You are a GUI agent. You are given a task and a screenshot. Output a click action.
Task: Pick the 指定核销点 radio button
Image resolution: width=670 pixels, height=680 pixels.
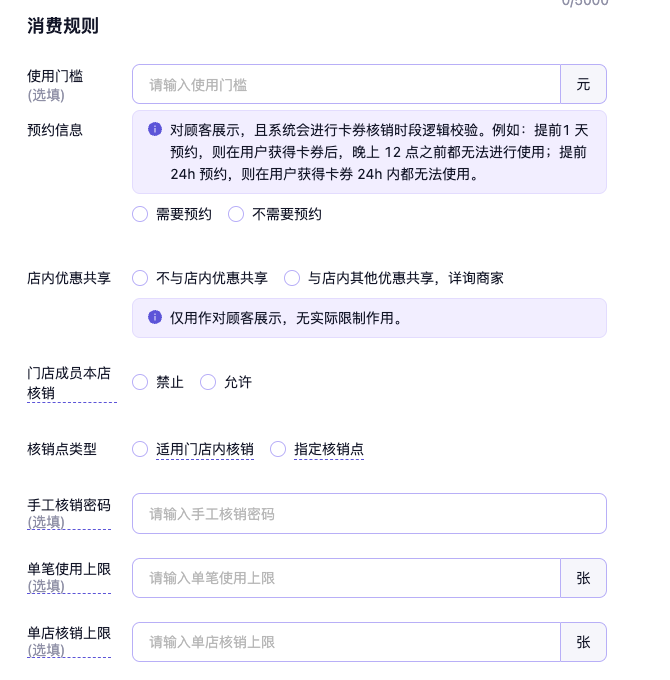[x=278, y=450]
